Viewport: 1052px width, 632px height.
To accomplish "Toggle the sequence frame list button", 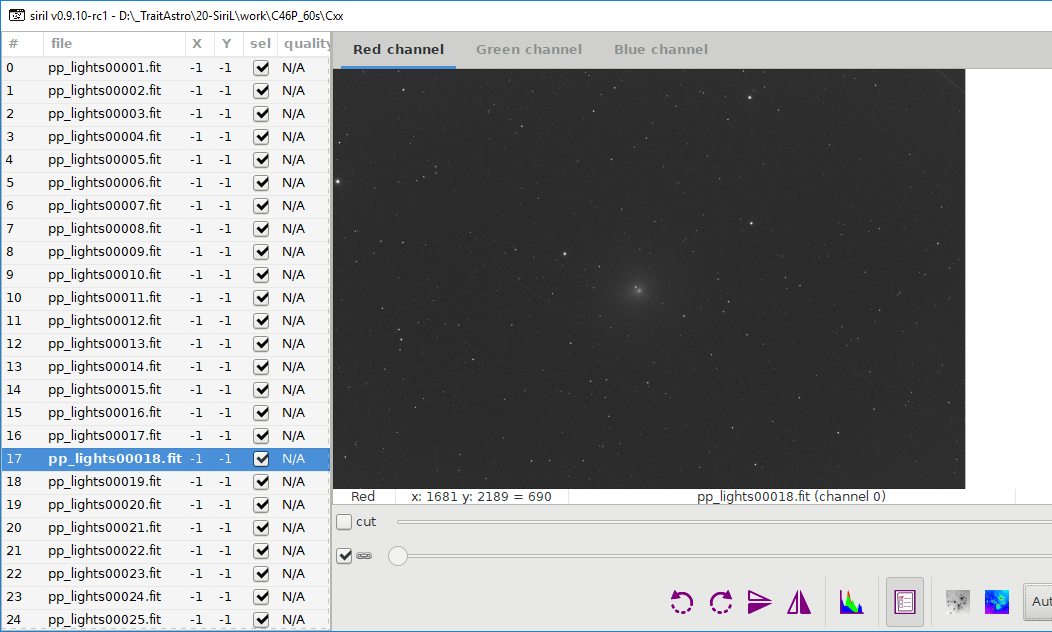I will [x=904, y=602].
